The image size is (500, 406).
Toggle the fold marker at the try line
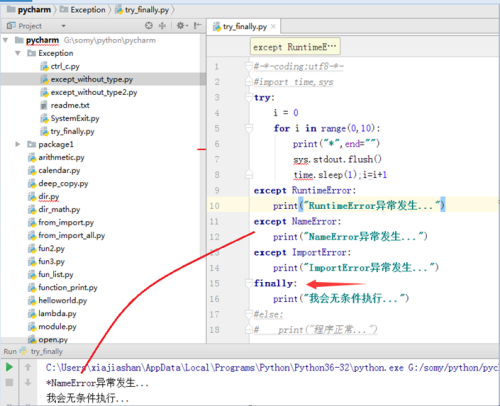click(x=249, y=97)
